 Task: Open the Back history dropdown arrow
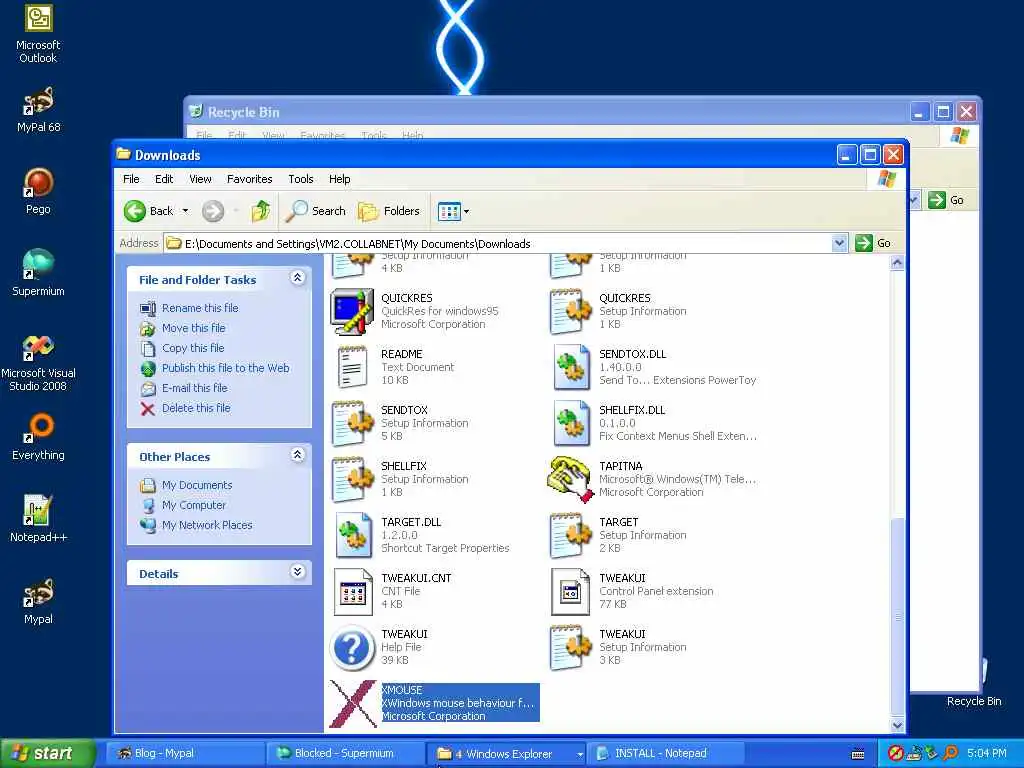point(185,211)
